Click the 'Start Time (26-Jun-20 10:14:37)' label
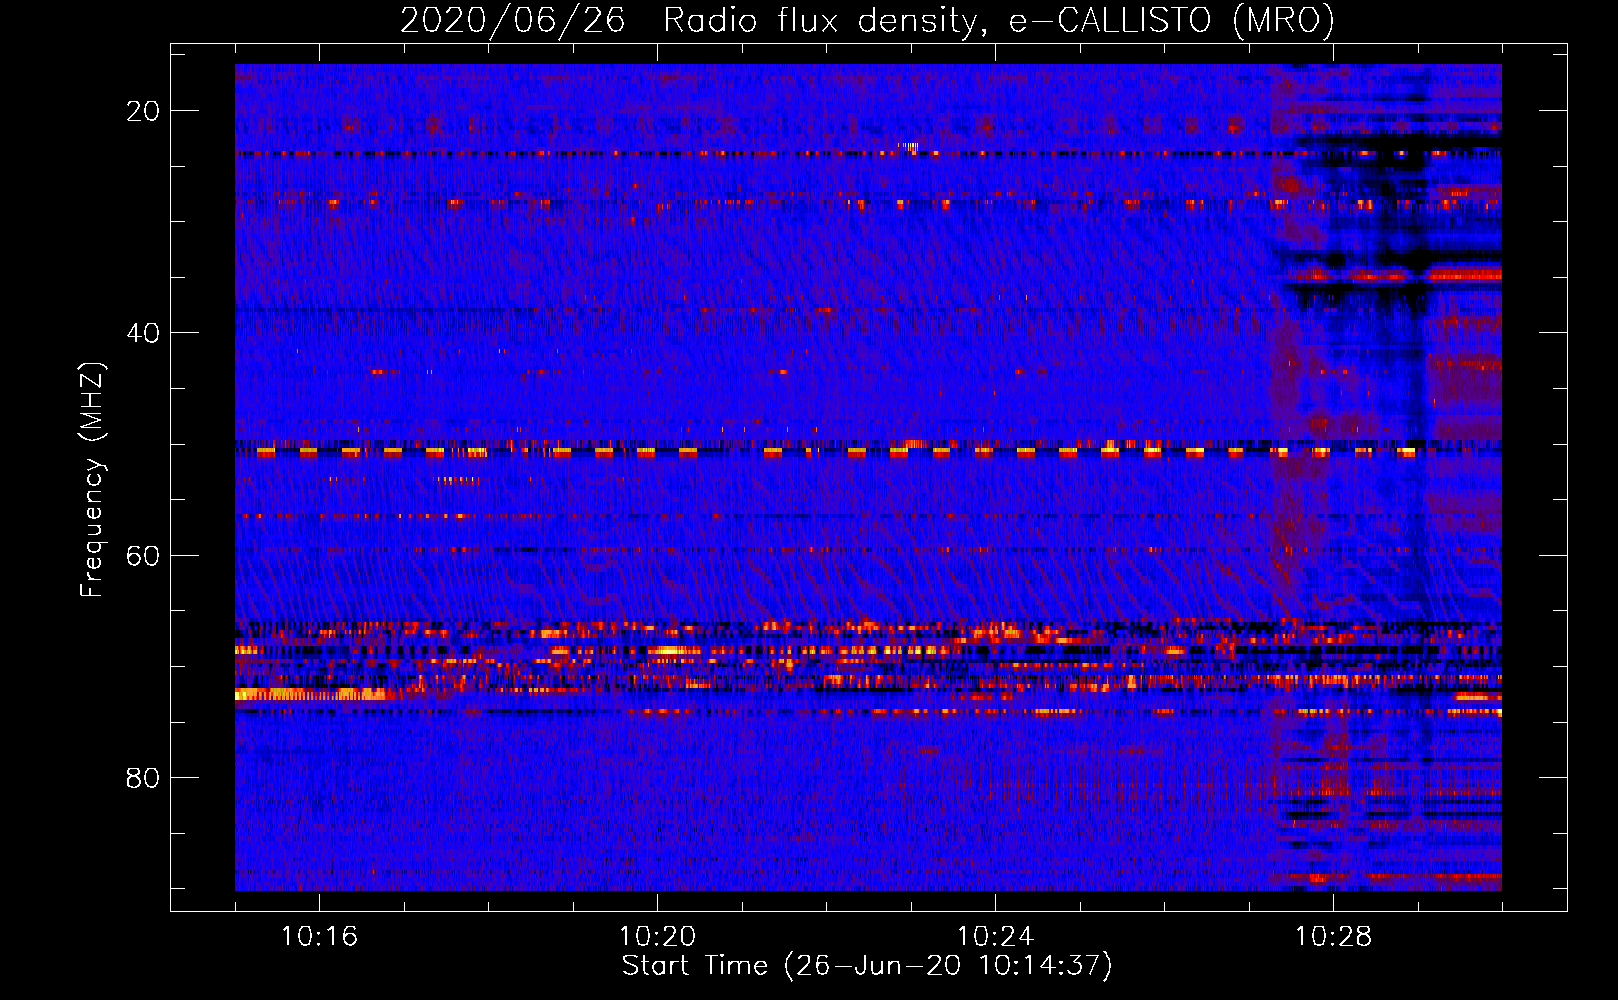1618x1000 pixels. point(867,966)
